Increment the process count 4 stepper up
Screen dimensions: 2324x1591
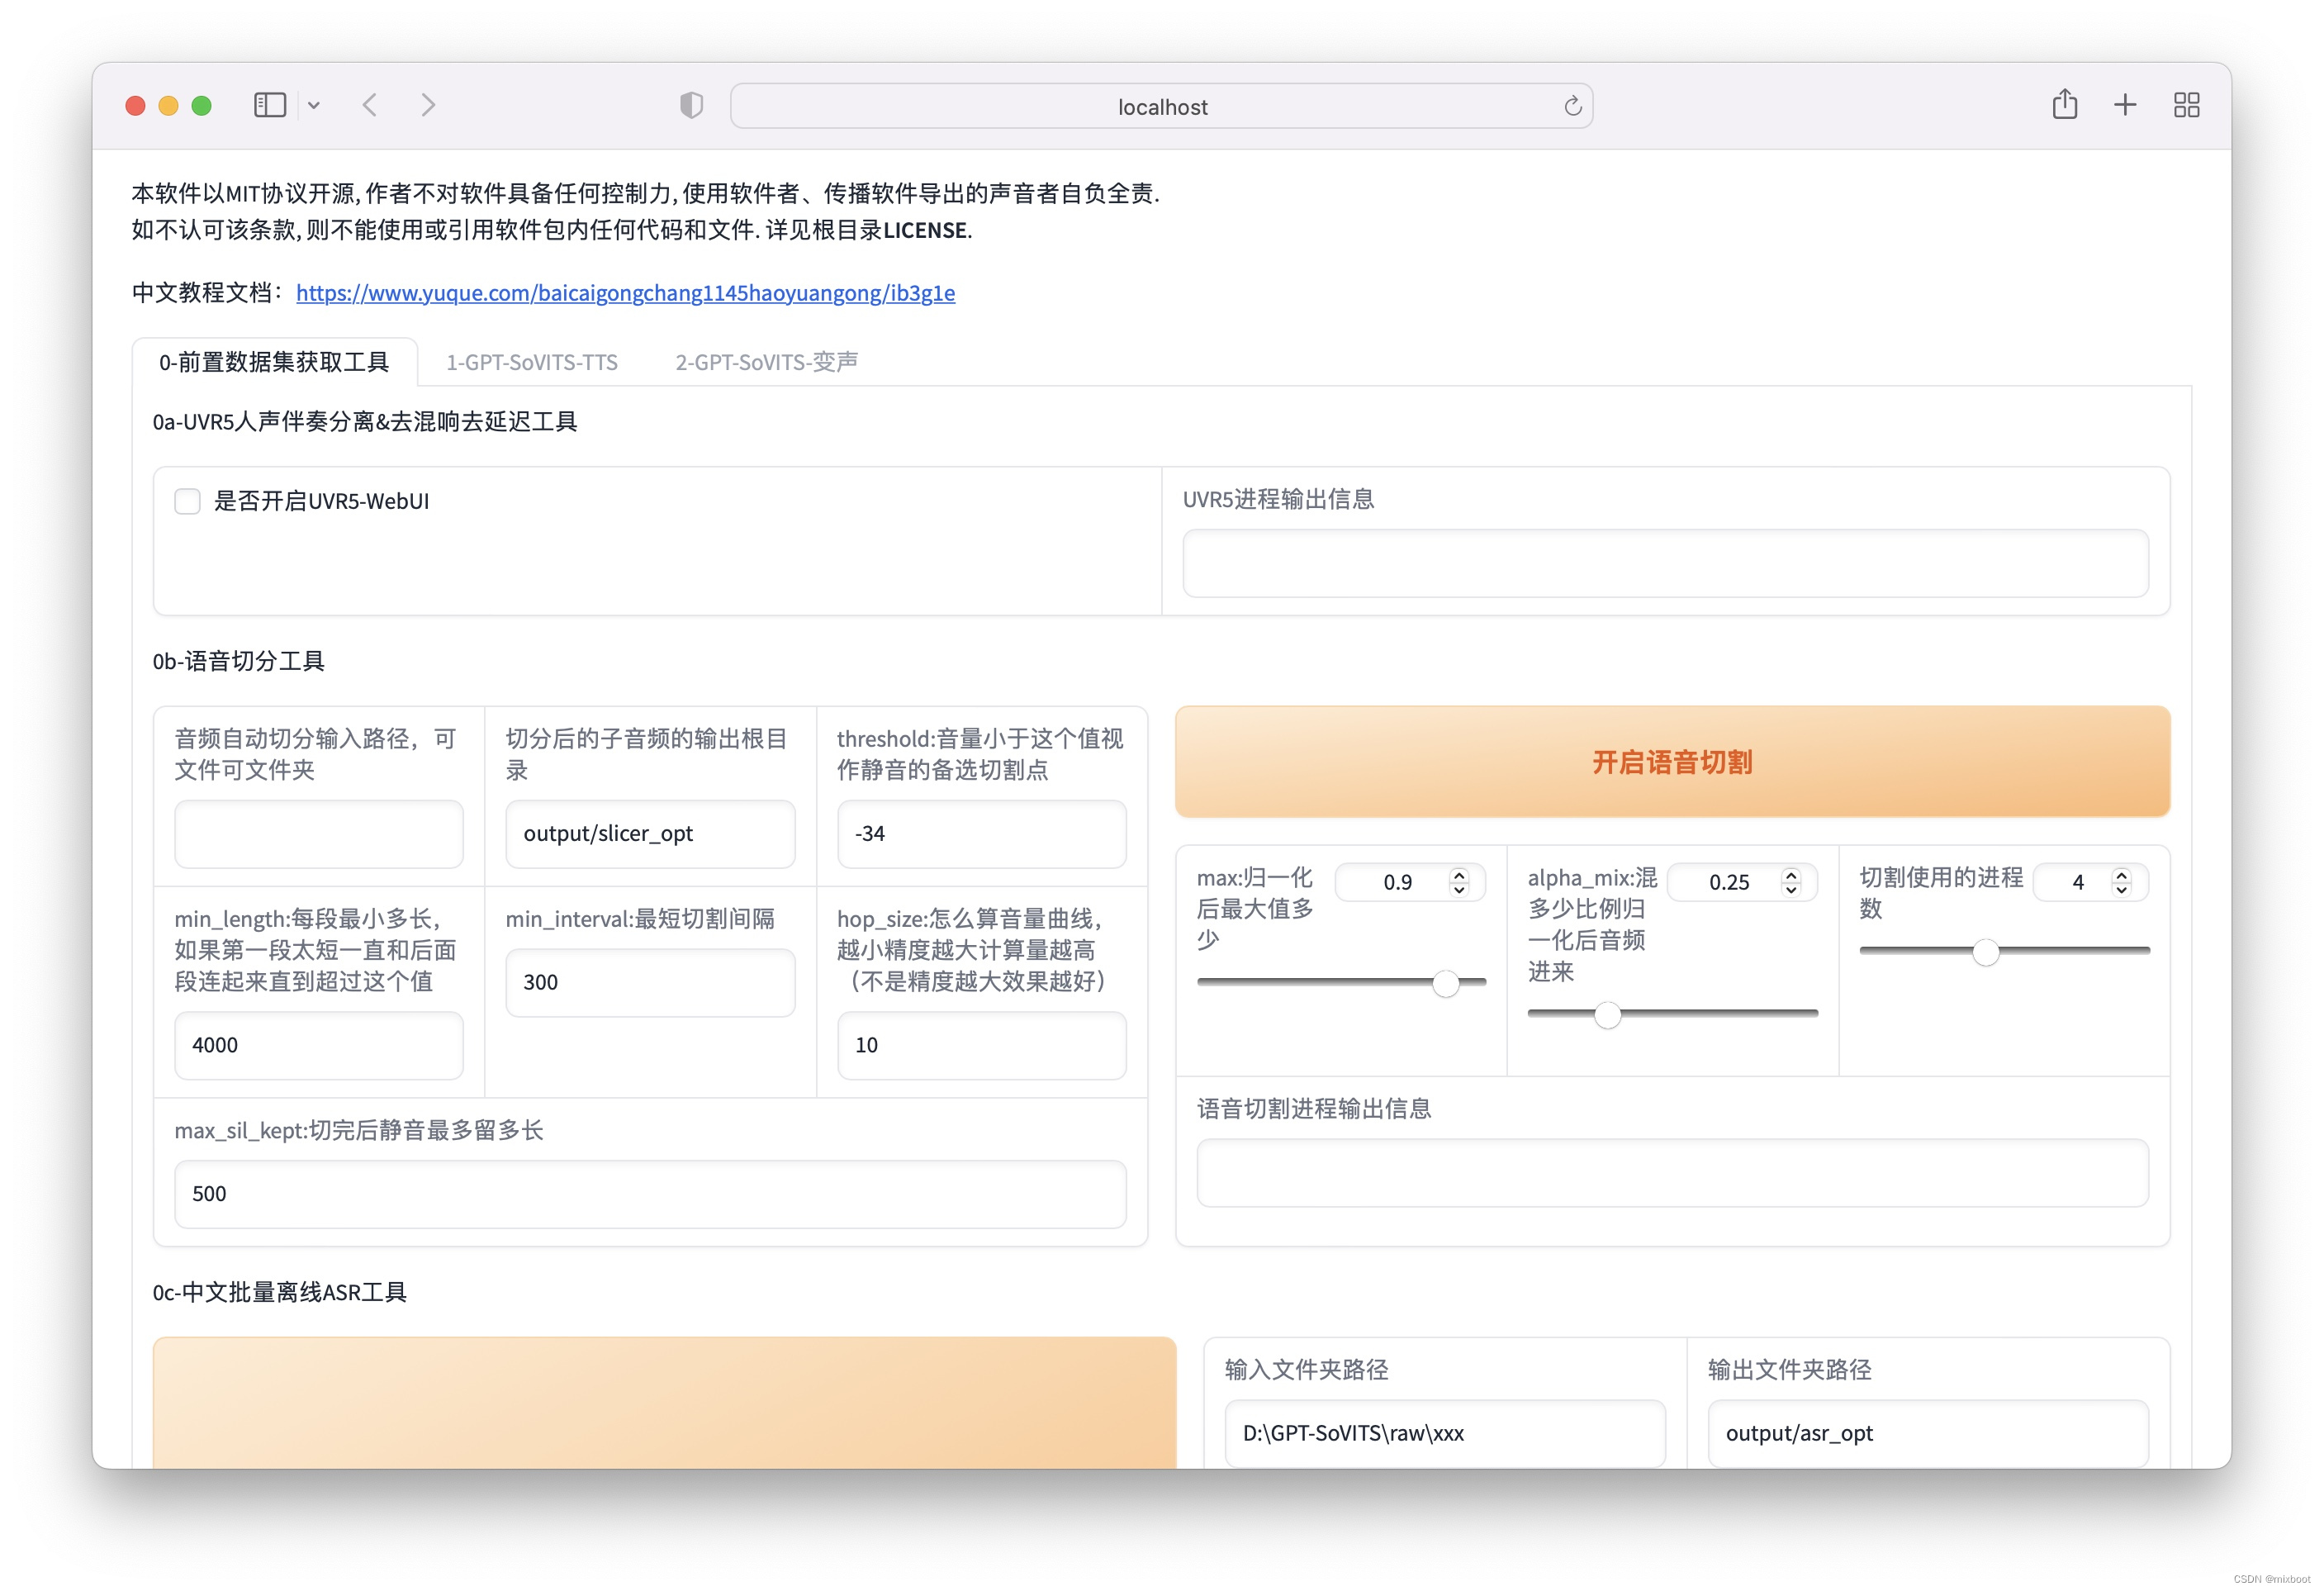pos(2121,874)
